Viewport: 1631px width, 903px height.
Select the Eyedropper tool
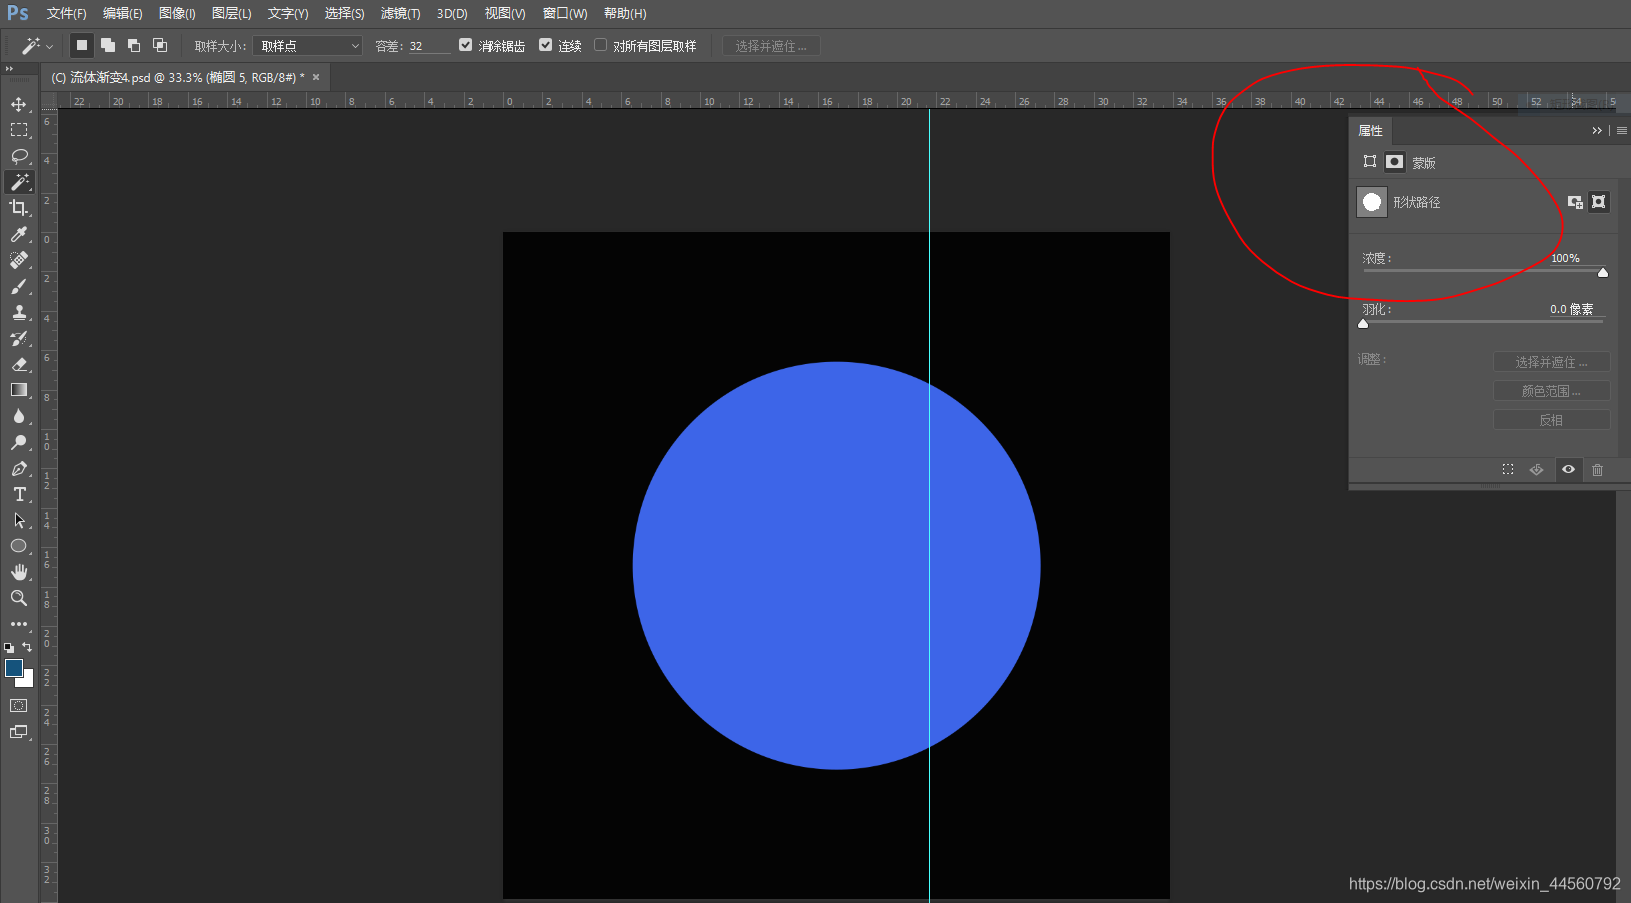point(19,234)
